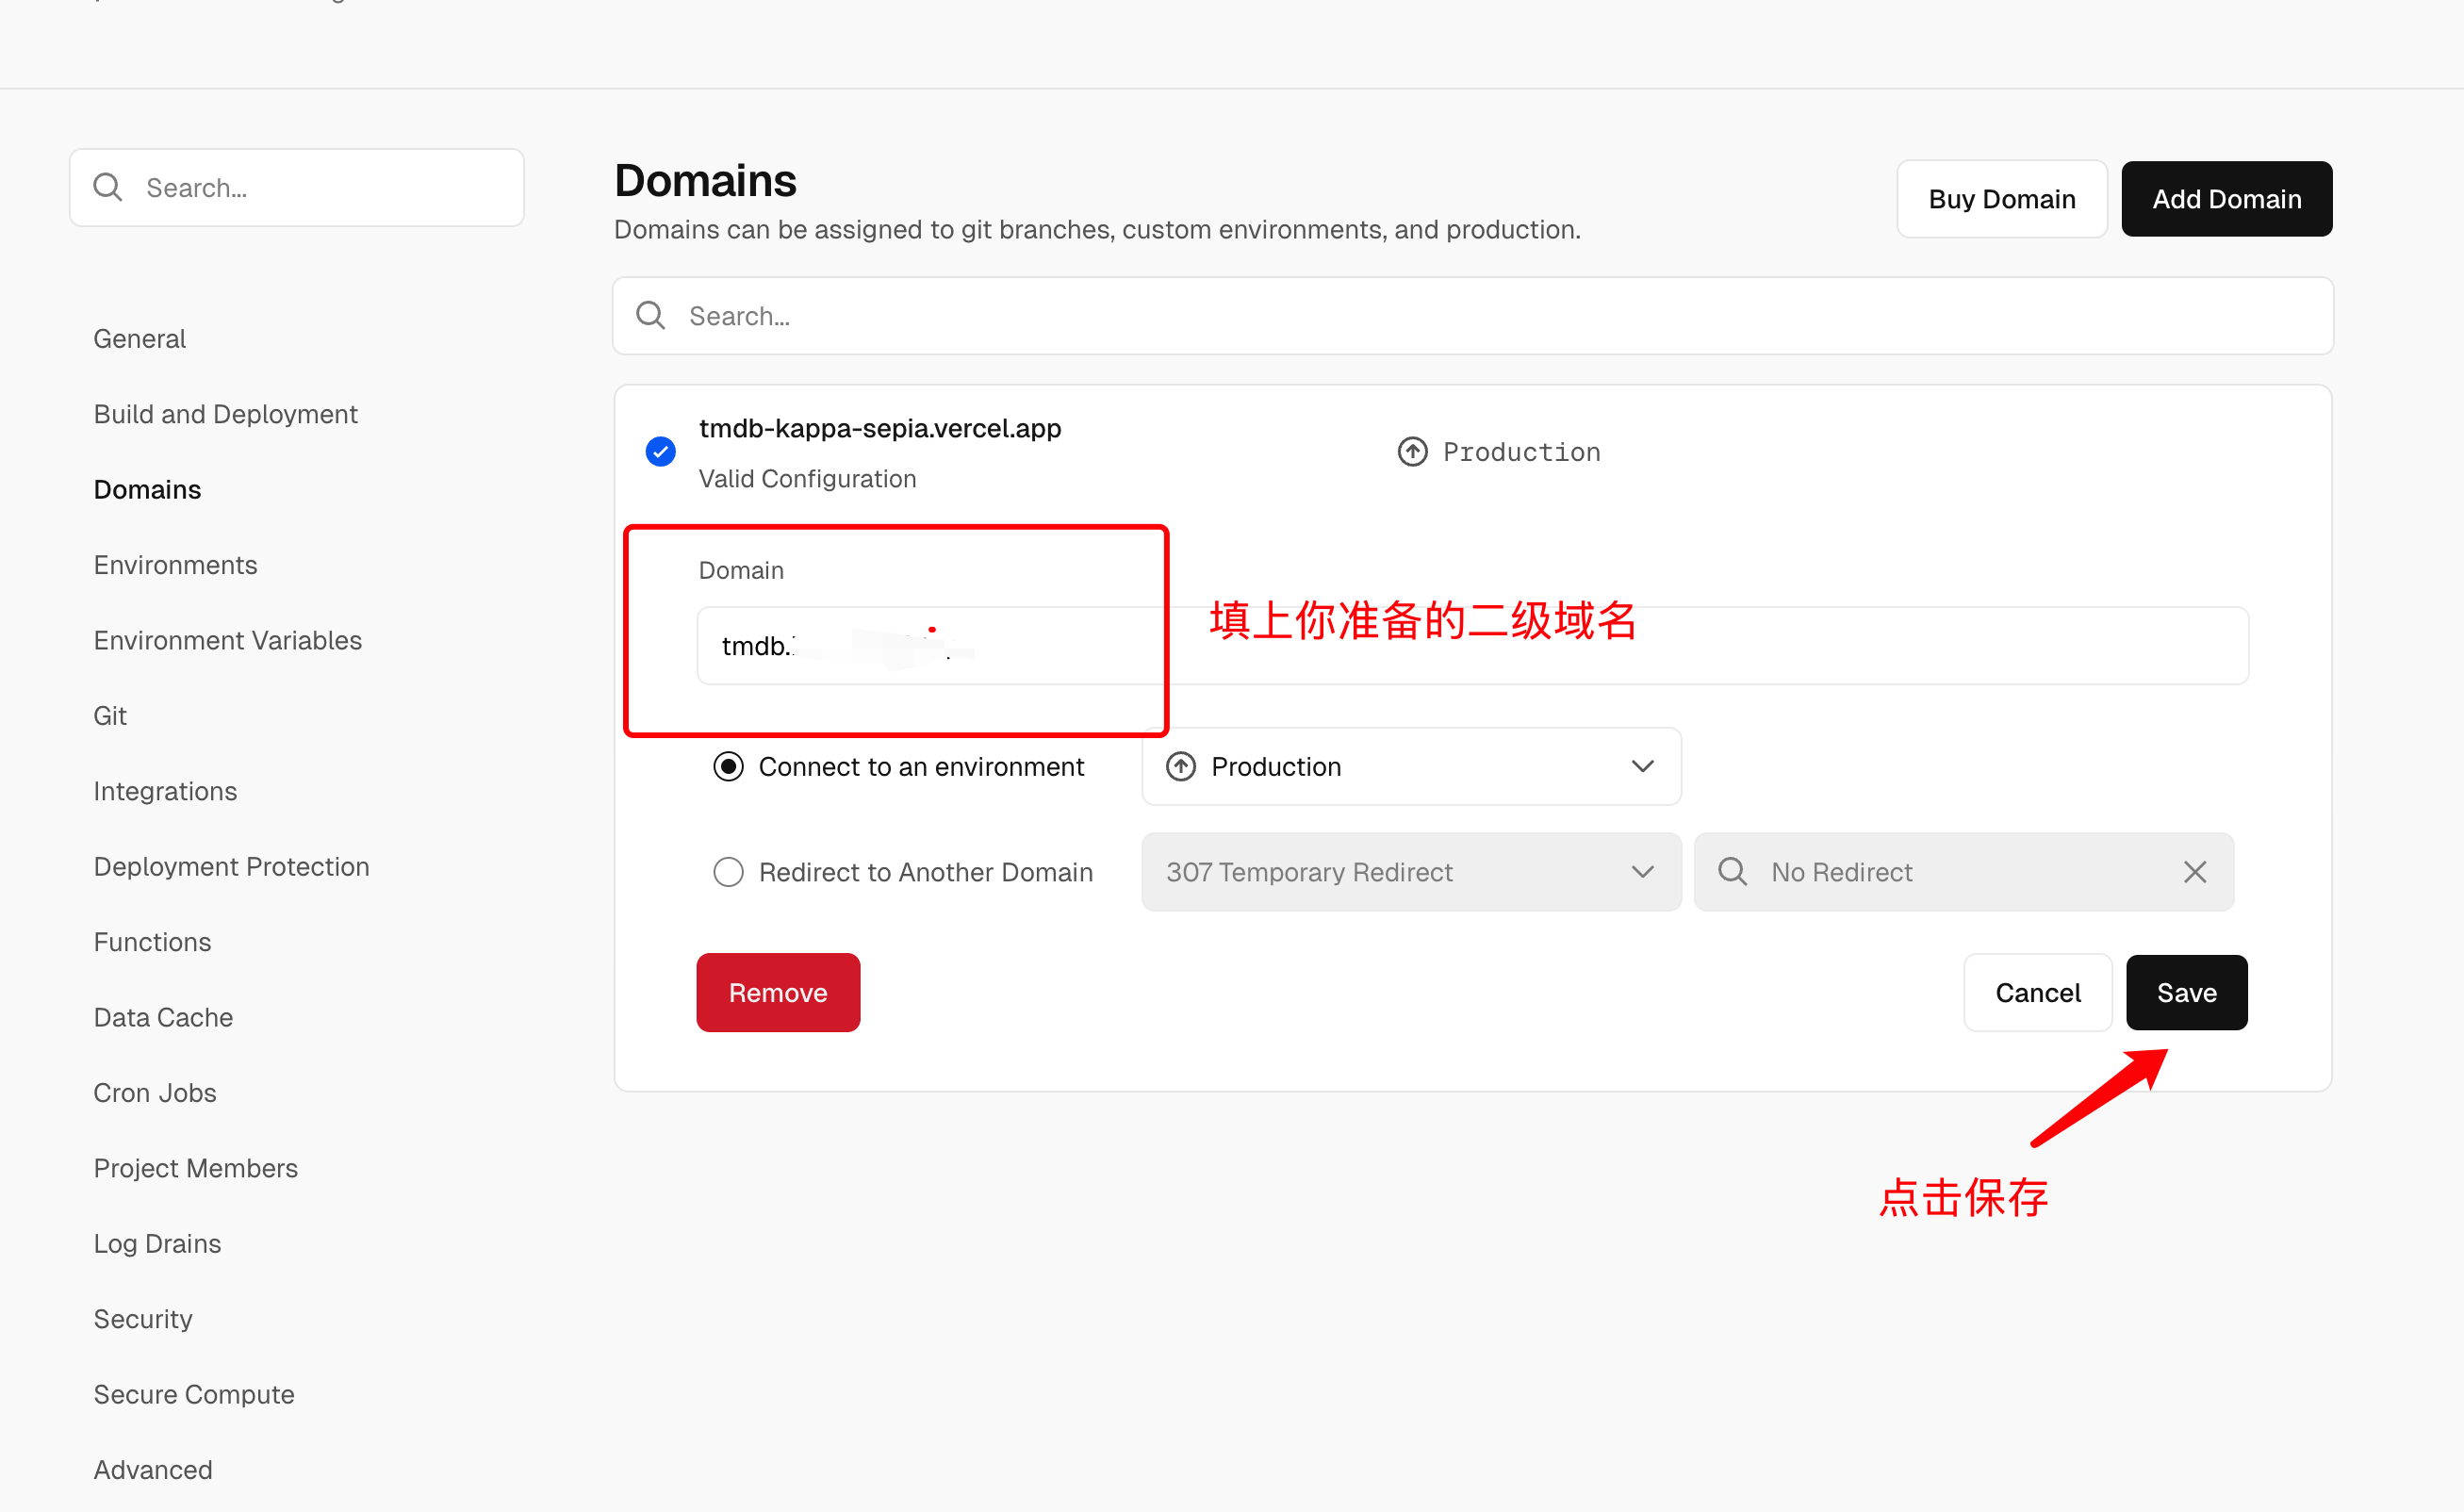
Task: Open the Production environment dropdown
Action: point(1411,766)
